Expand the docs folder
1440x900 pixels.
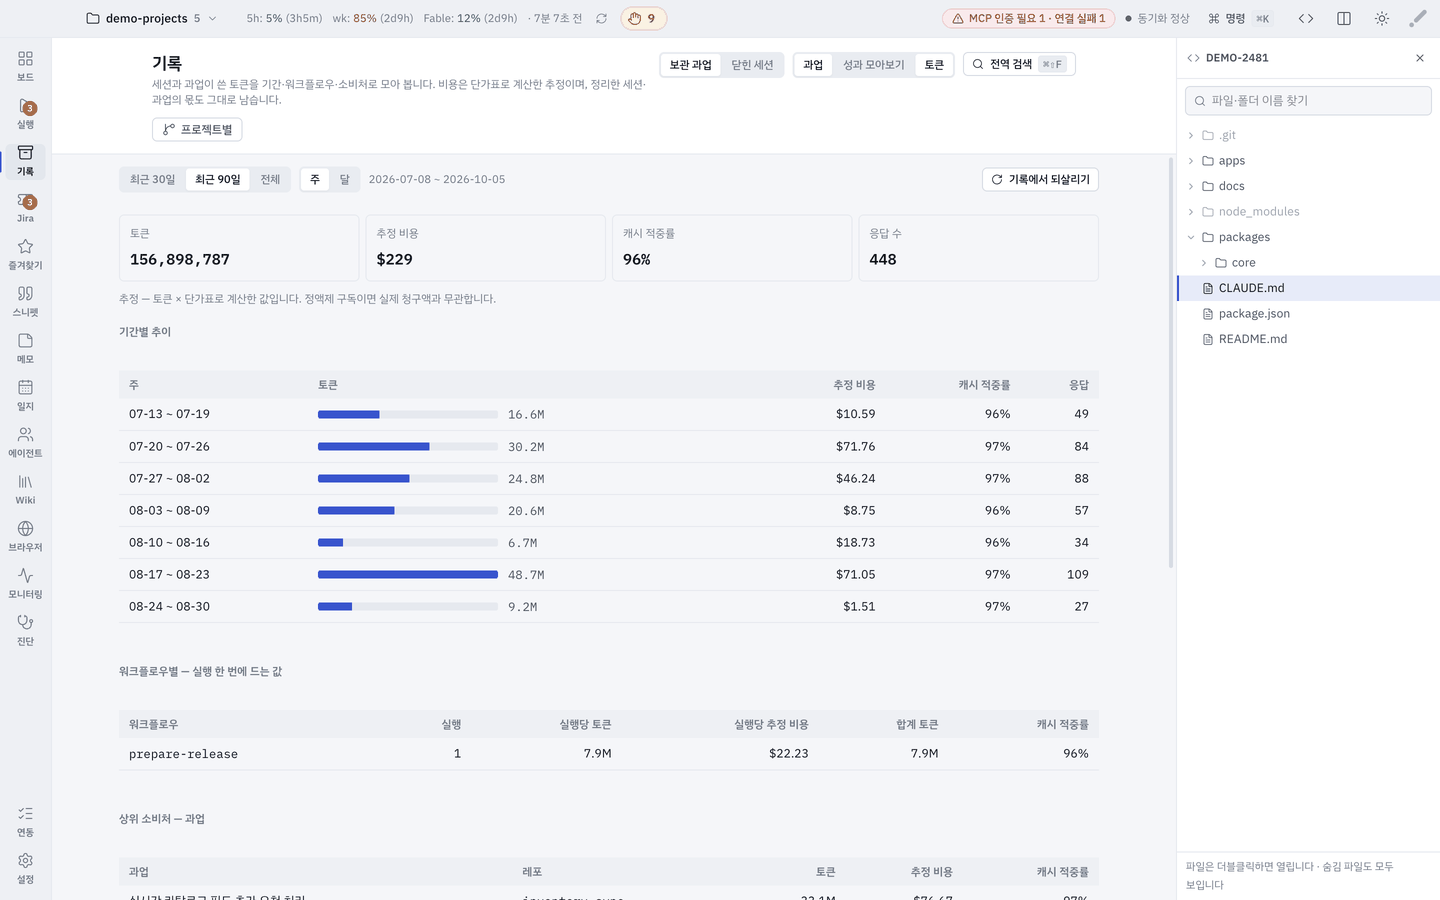[x=1308, y=186]
